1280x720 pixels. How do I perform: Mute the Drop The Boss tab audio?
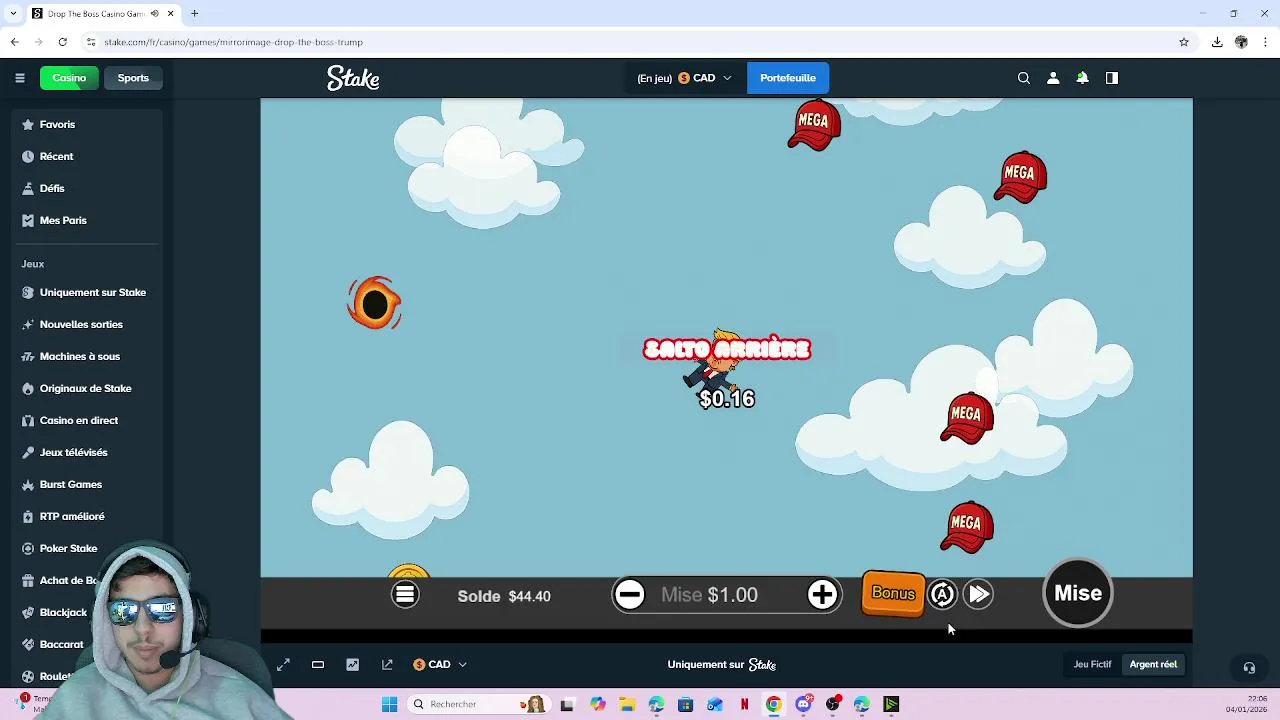point(155,13)
